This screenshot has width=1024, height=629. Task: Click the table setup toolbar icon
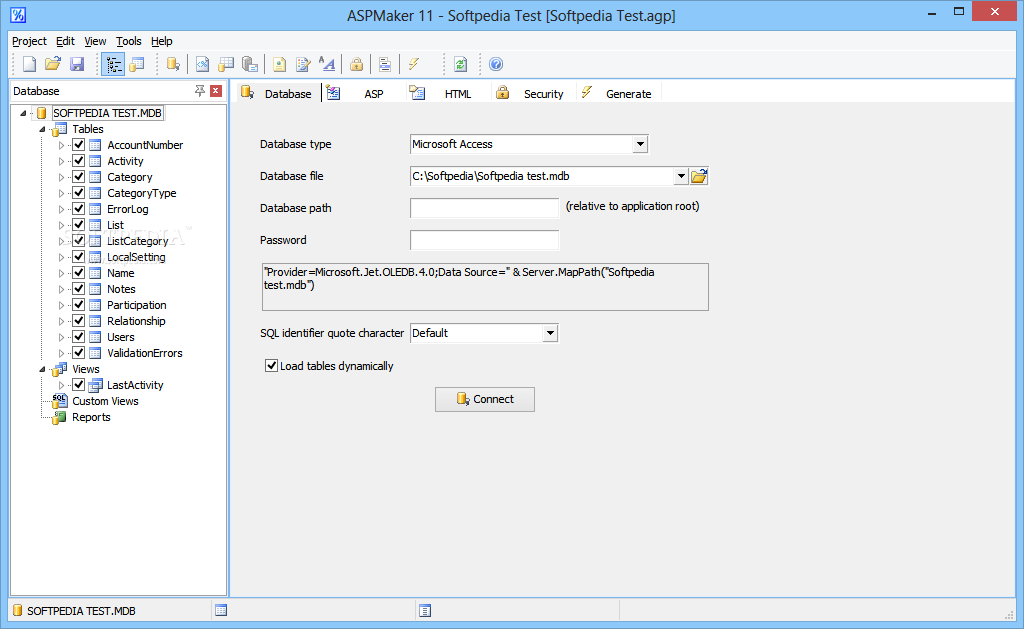click(x=226, y=64)
